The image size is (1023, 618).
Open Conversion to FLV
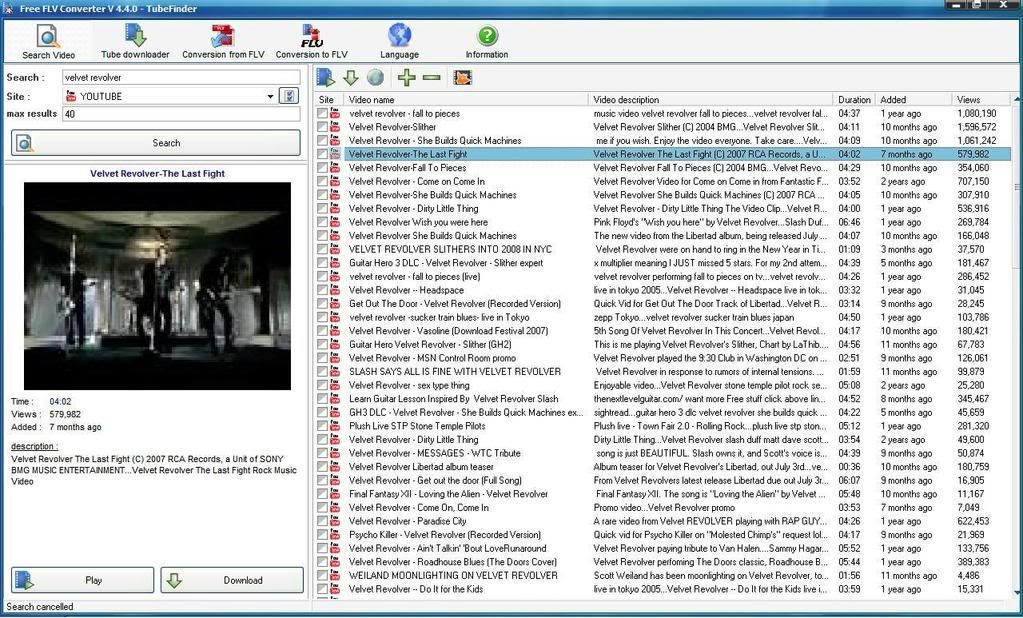312,42
